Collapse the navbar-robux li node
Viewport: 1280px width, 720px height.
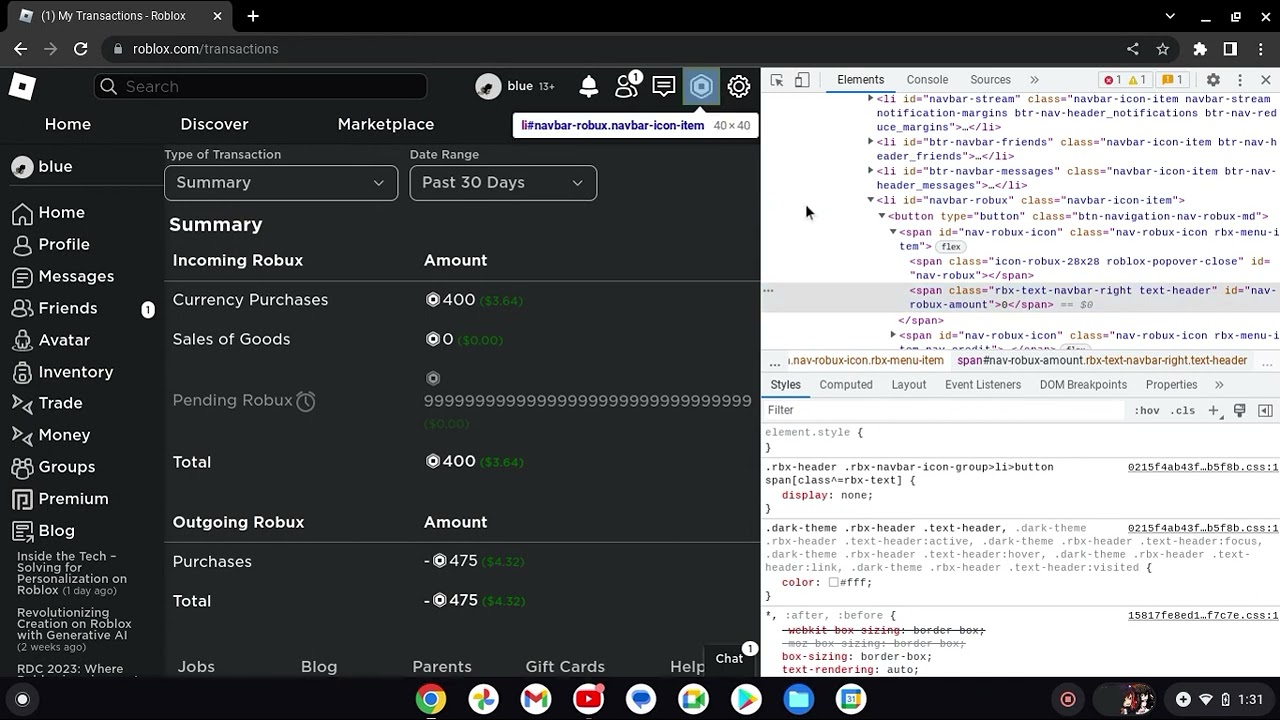871,200
